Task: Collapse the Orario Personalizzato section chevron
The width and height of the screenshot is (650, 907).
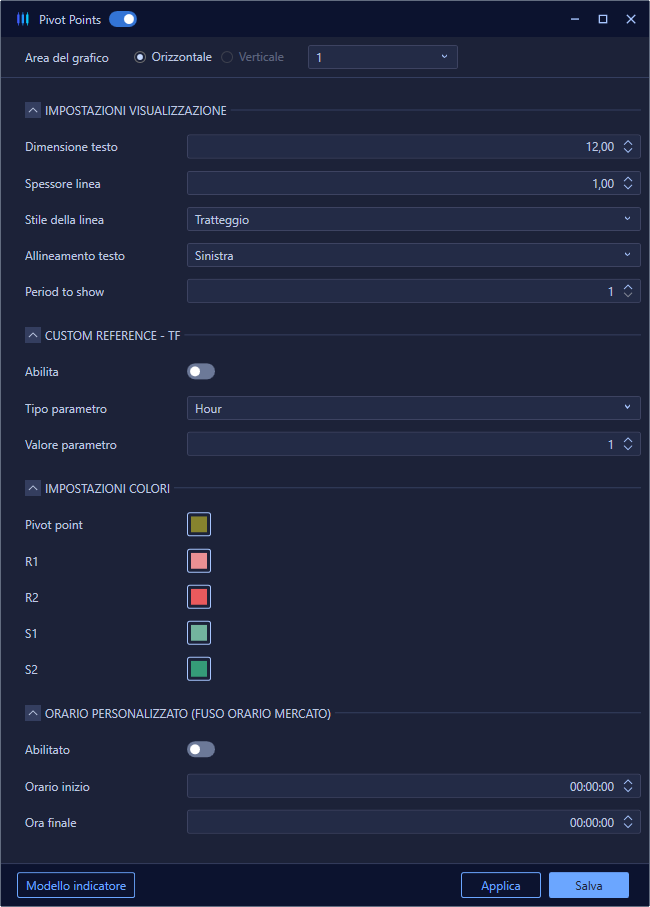Action: 33,713
